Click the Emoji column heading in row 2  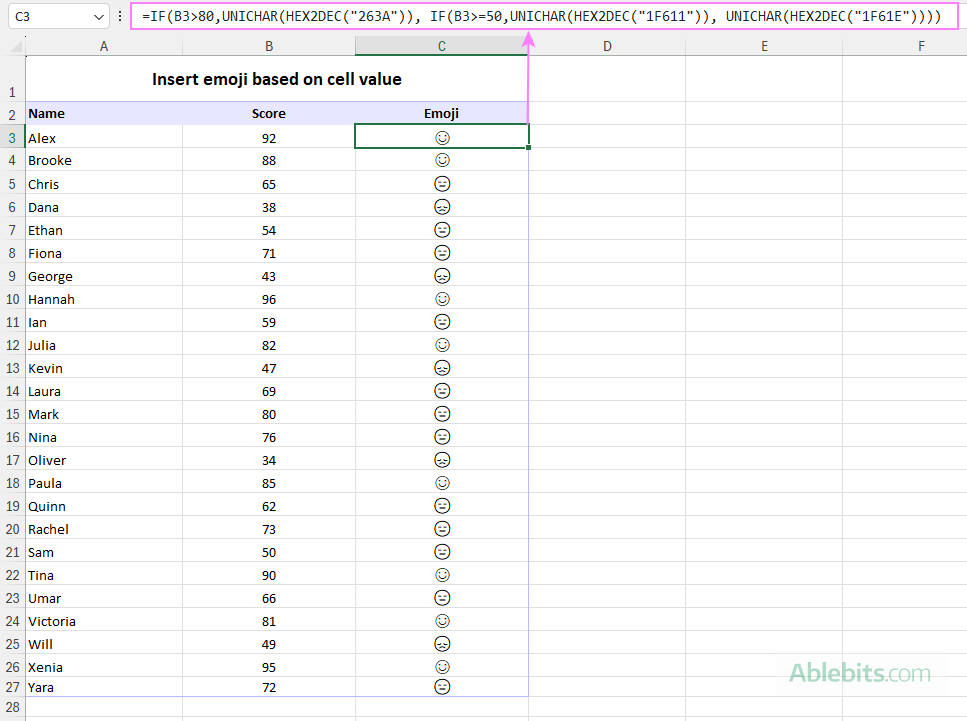click(x=441, y=113)
